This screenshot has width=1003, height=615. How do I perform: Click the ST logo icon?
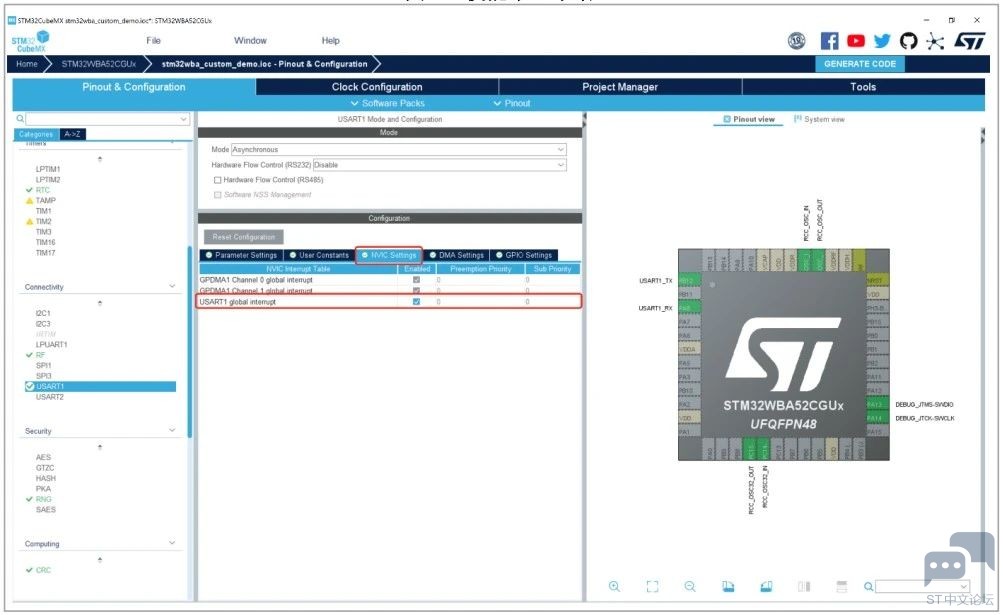pos(969,41)
